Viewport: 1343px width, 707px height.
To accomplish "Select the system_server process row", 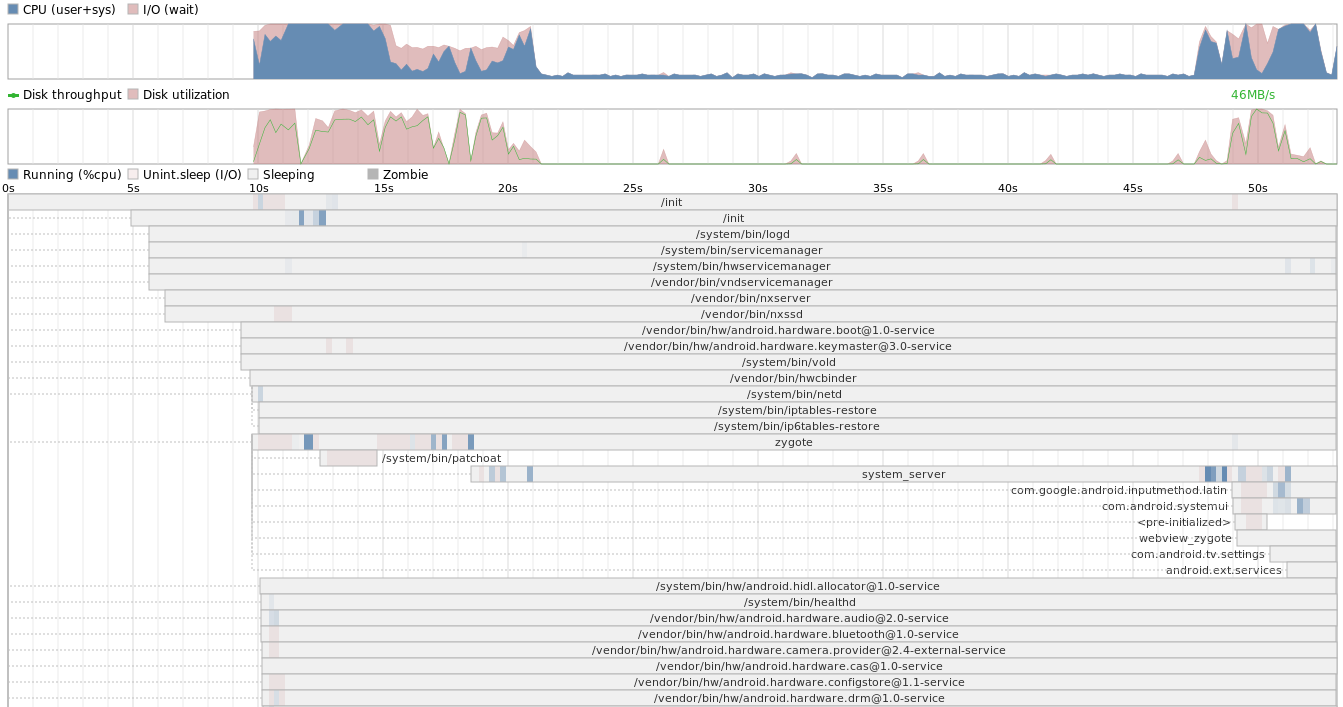I will point(903,474).
